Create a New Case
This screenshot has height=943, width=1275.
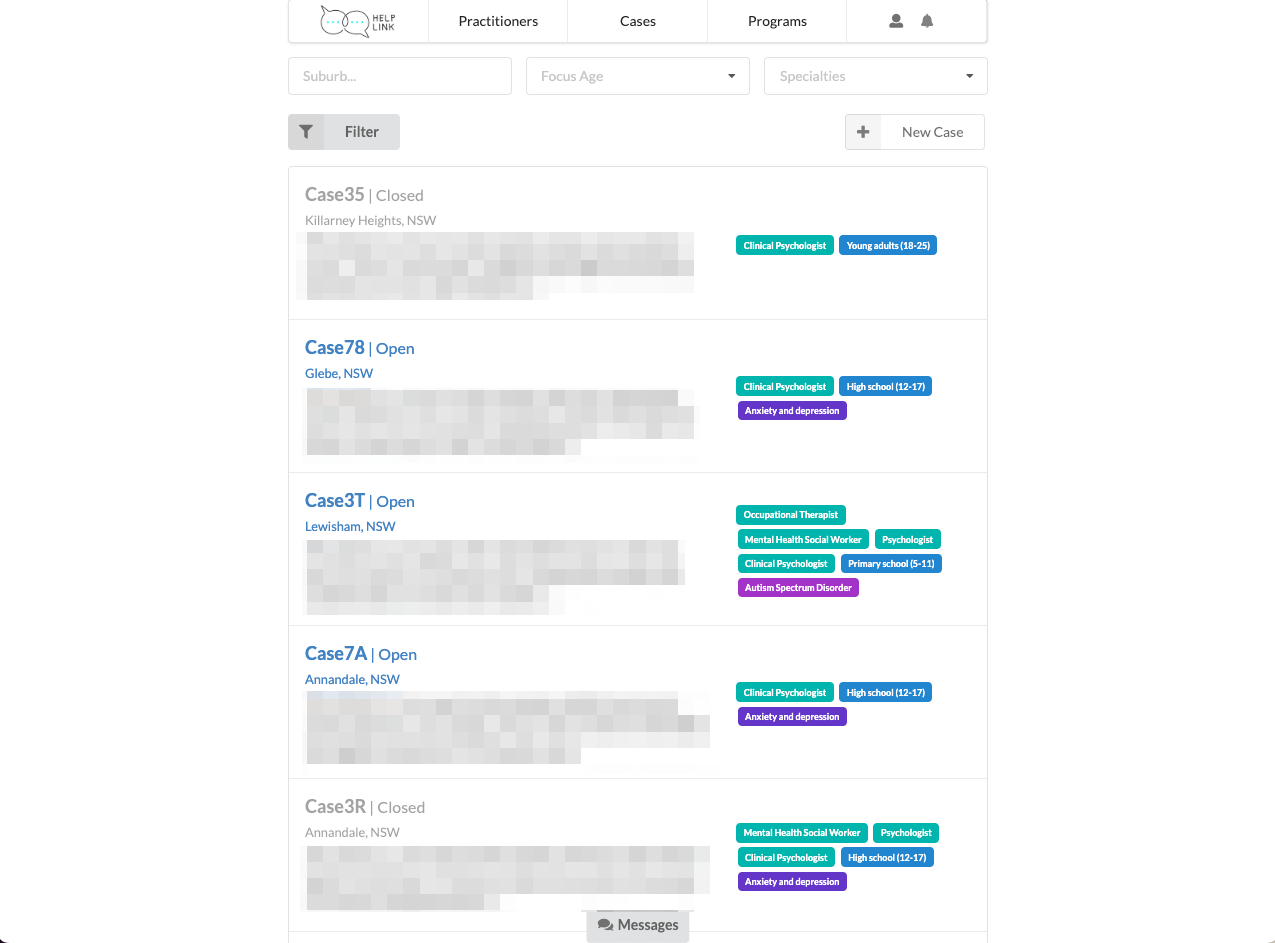coord(932,132)
